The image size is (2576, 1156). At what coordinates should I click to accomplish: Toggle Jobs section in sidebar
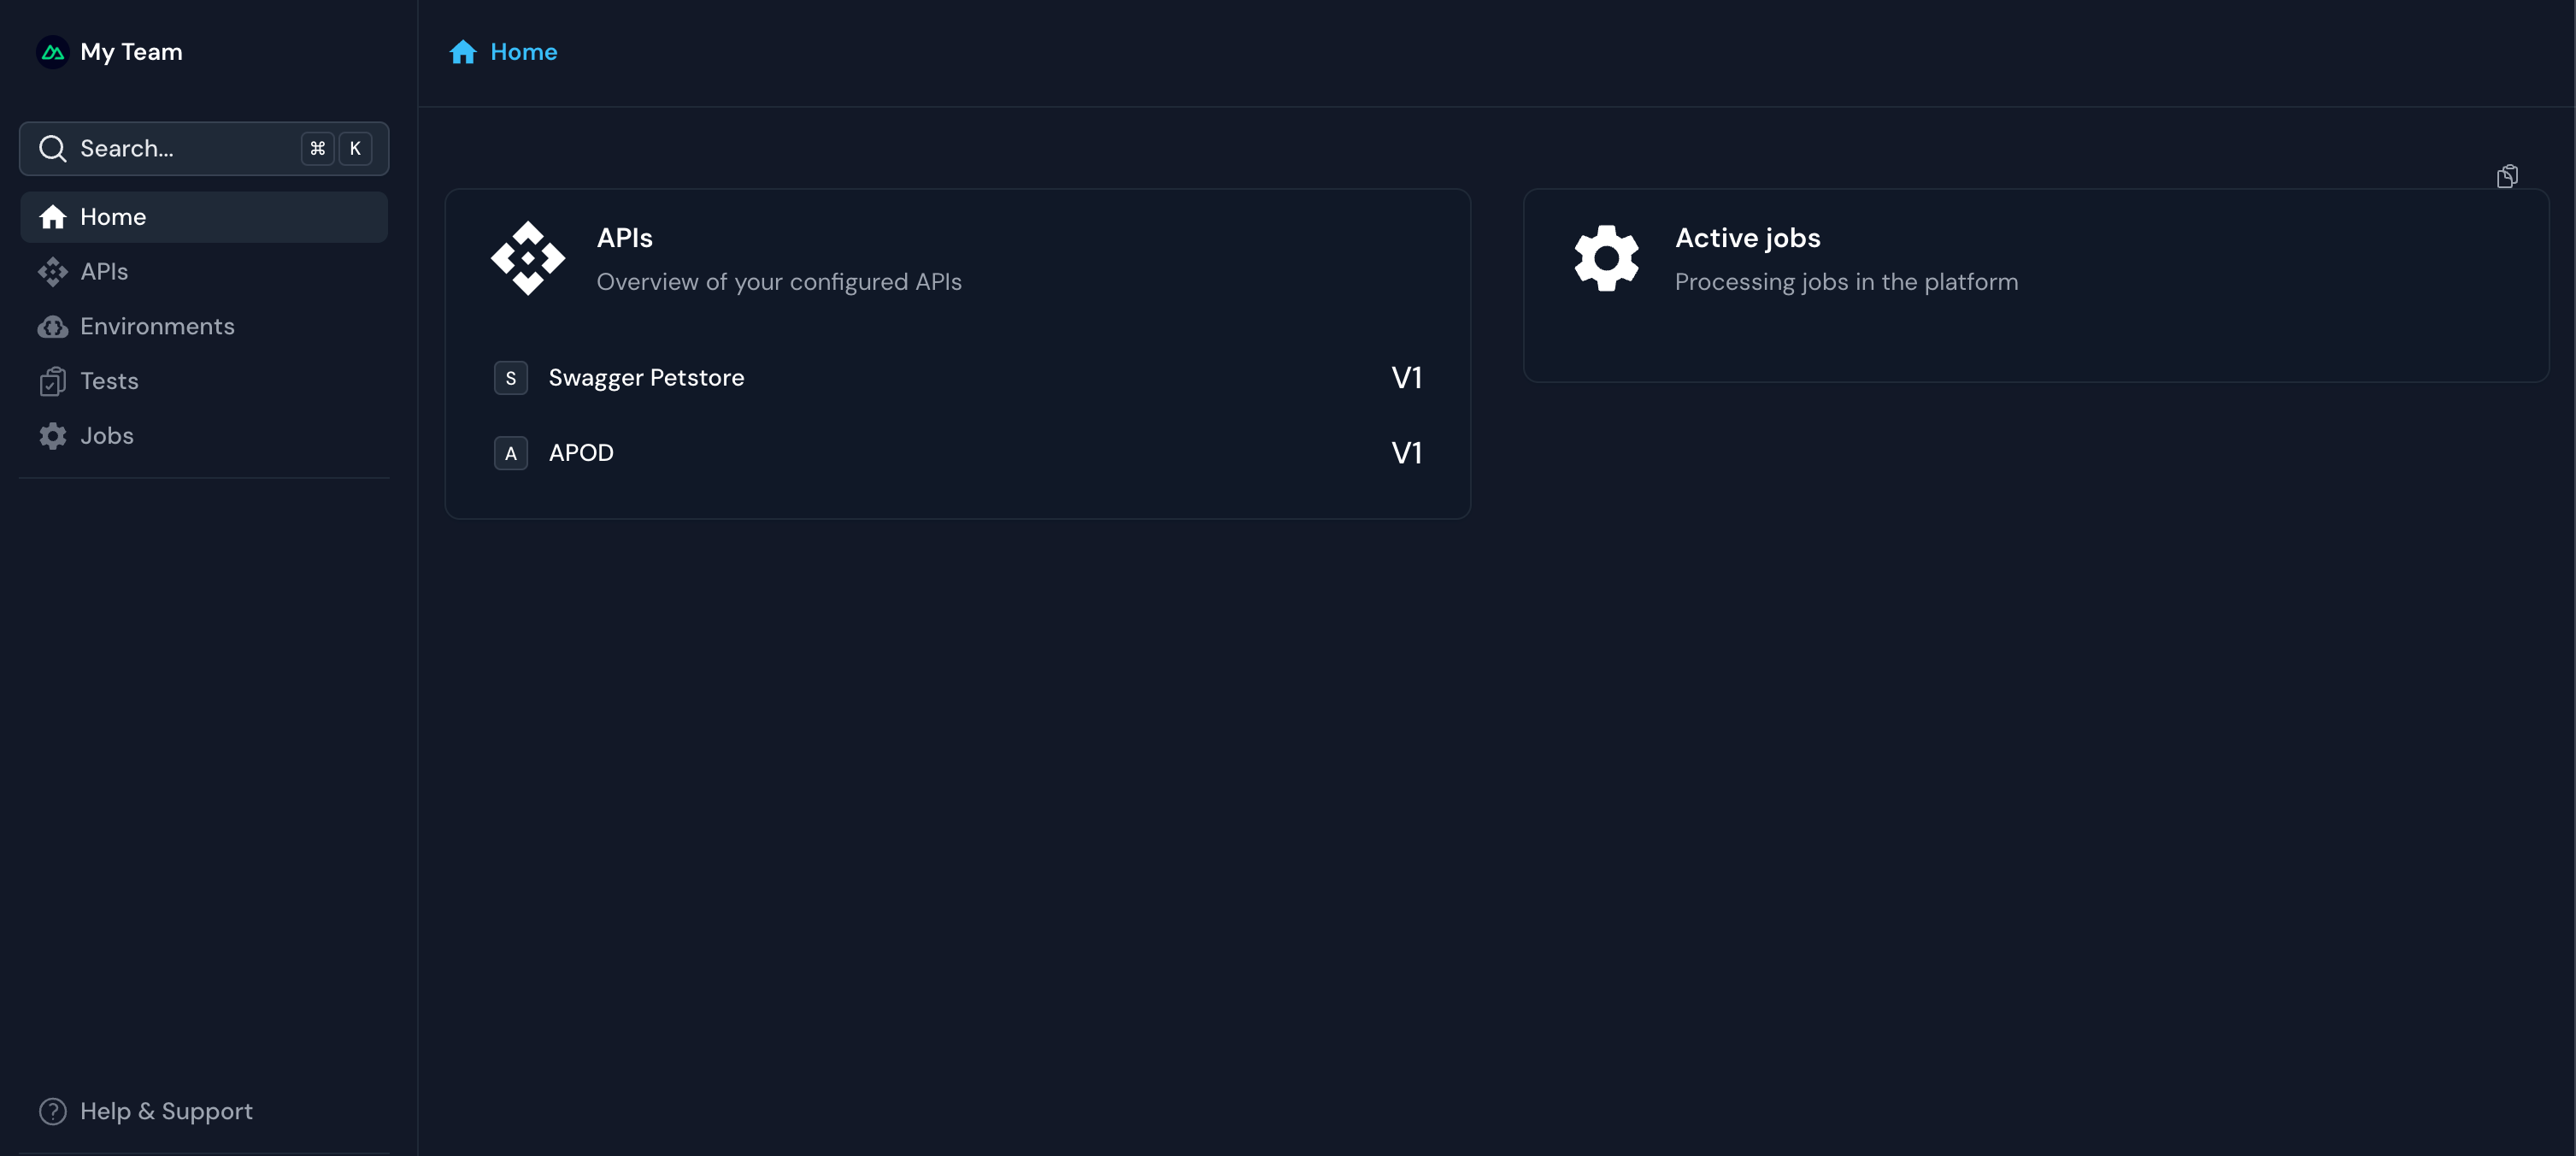107,434
